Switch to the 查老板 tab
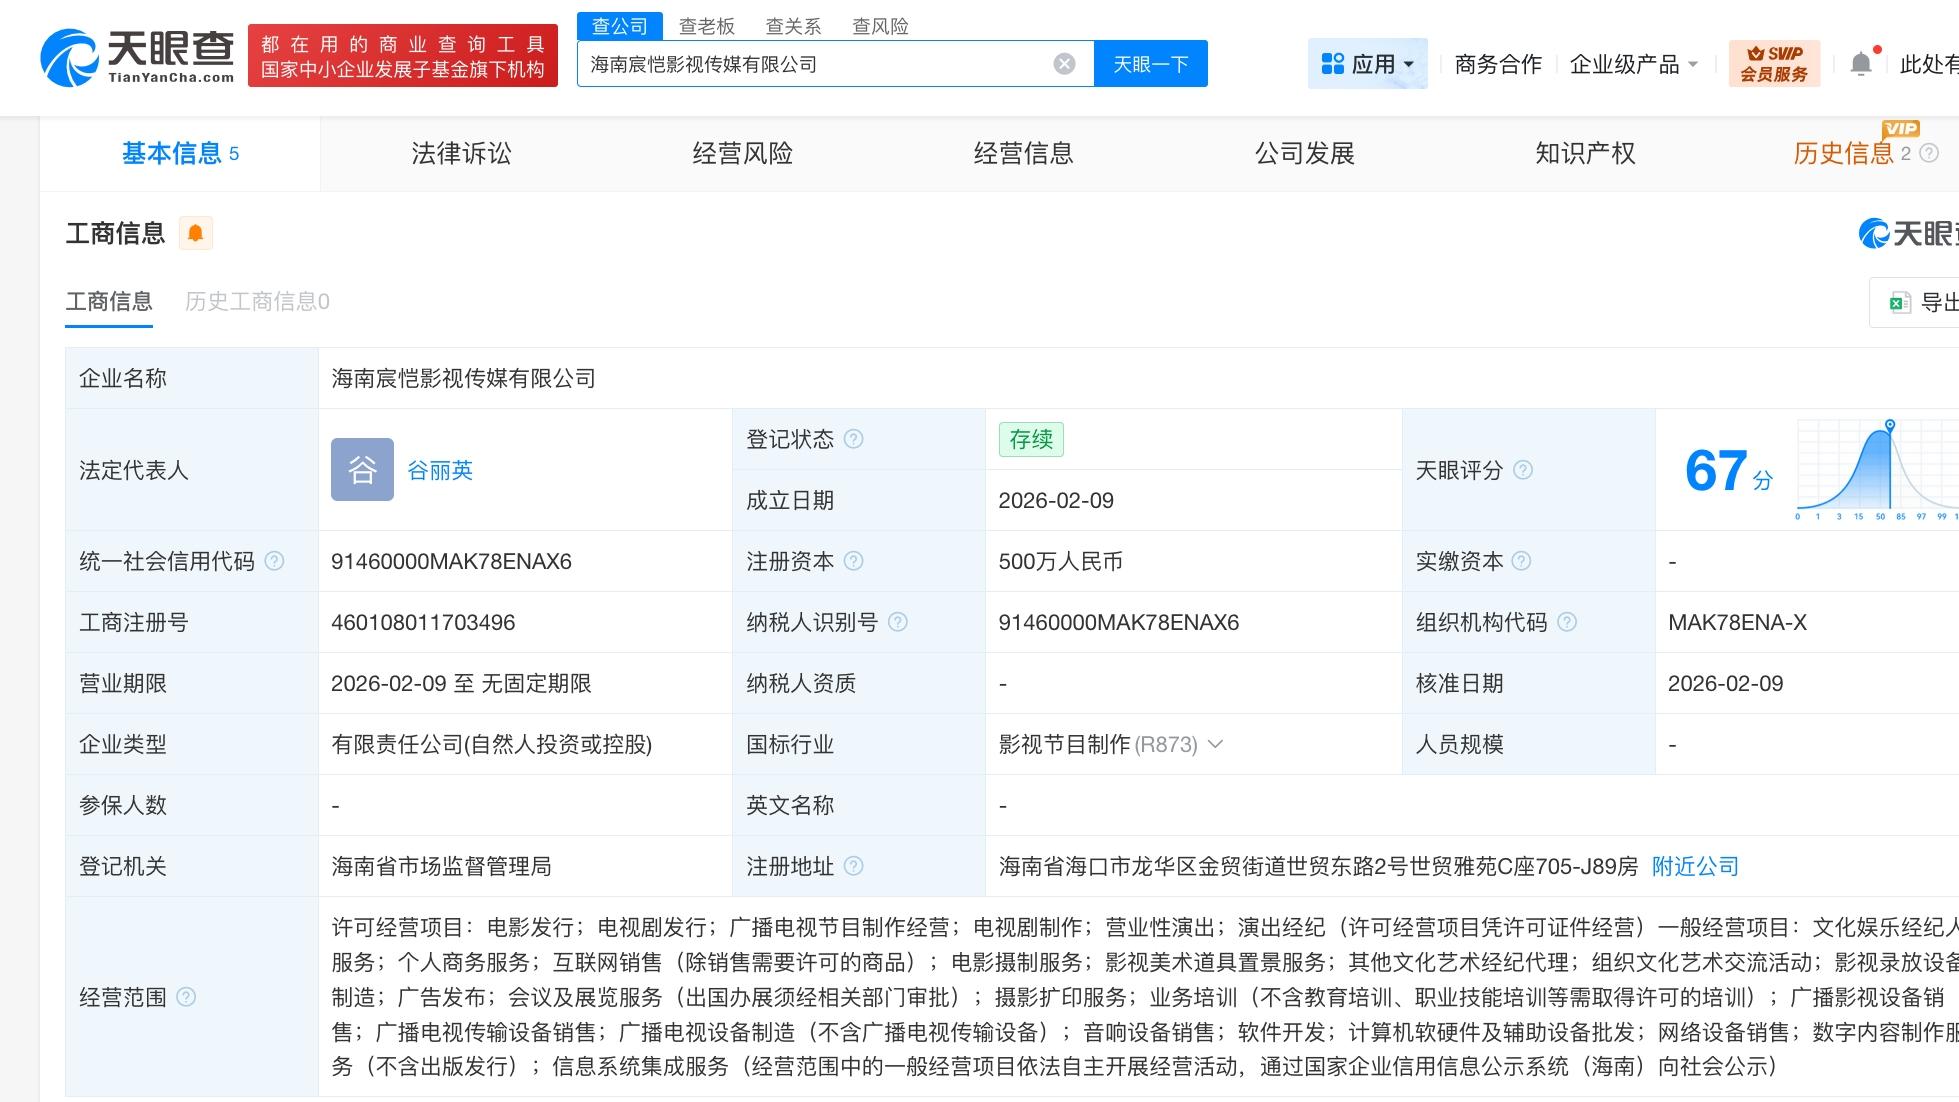 (x=706, y=26)
